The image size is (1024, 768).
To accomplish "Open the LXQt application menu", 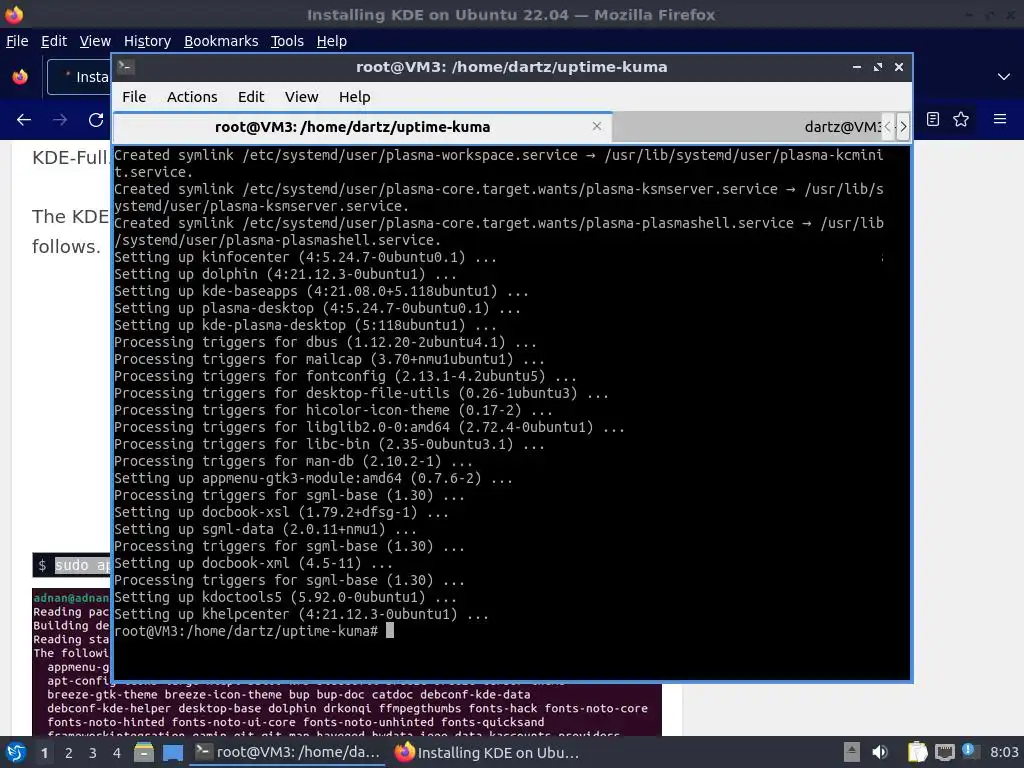I will [15, 752].
